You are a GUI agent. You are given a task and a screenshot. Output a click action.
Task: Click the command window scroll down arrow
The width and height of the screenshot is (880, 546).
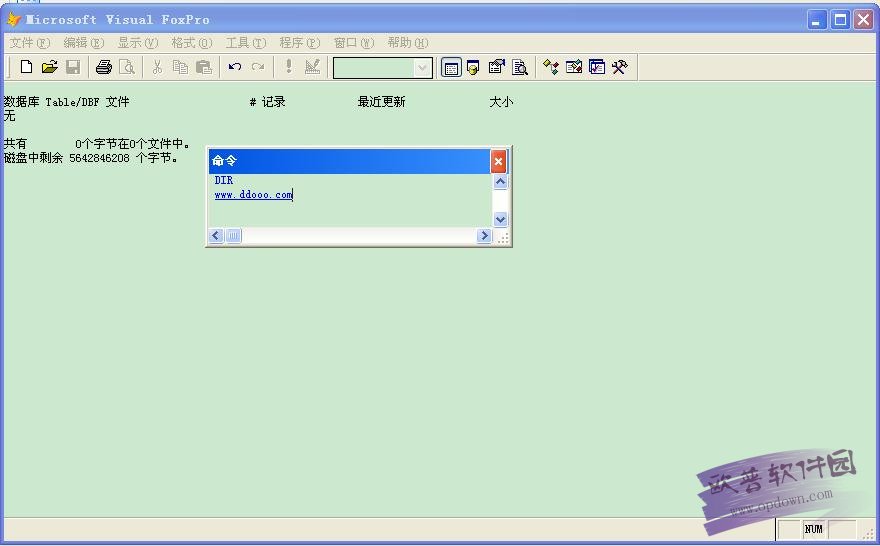pos(500,219)
